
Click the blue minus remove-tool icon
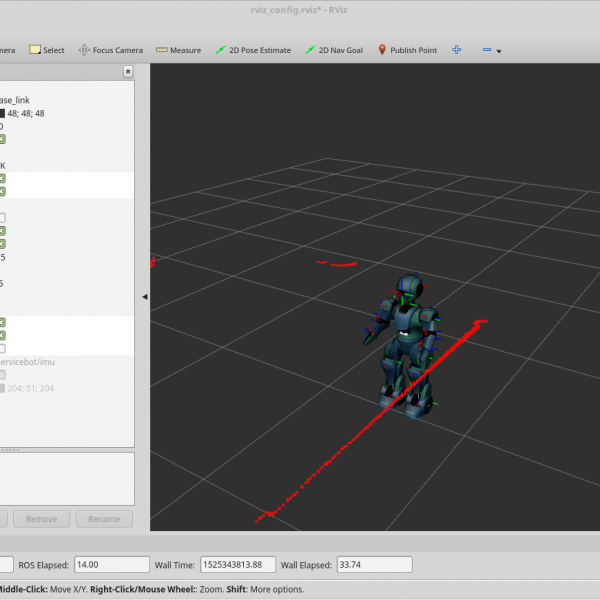[x=487, y=50]
